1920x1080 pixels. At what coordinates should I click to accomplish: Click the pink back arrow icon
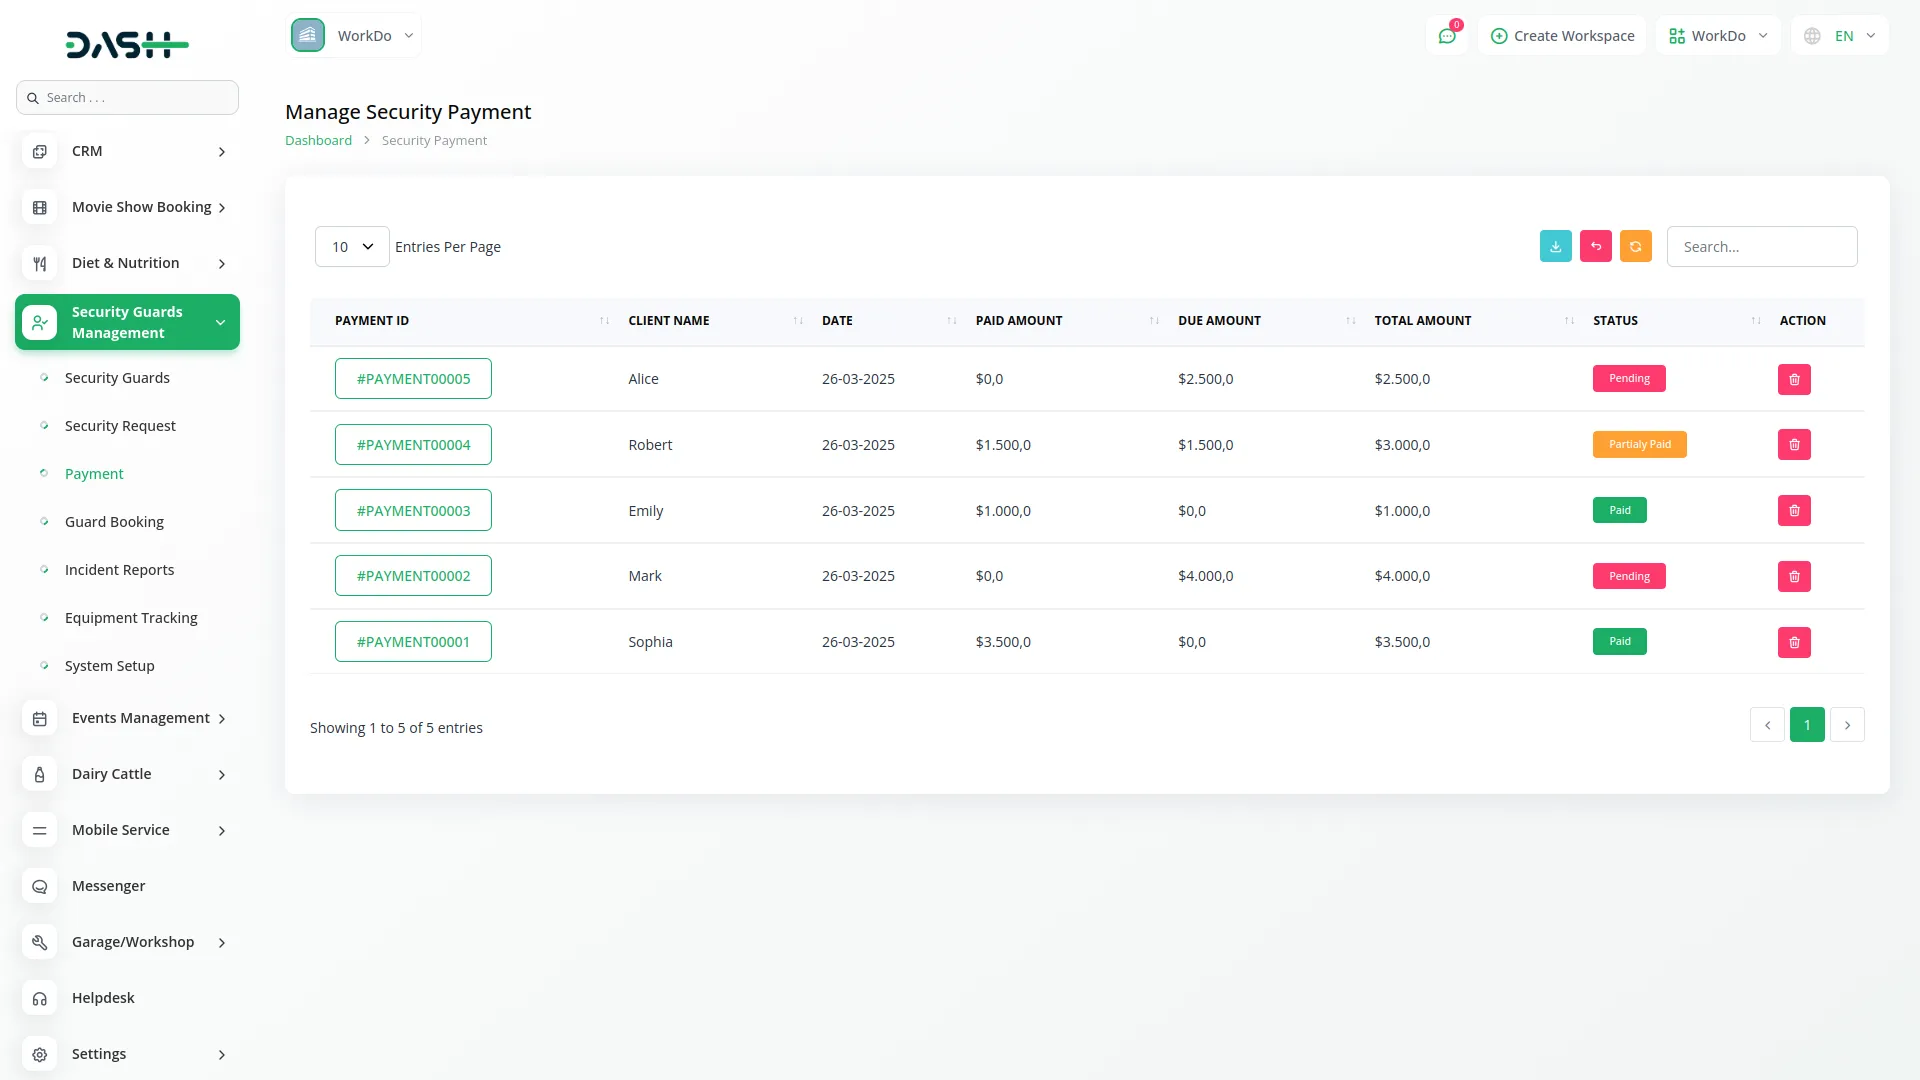[1595, 246]
